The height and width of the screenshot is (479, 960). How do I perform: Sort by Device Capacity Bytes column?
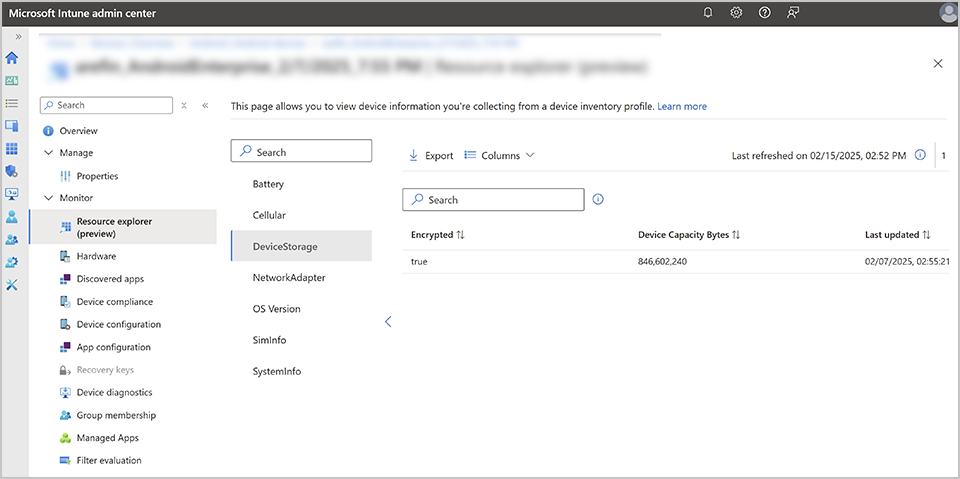[x=689, y=235]
